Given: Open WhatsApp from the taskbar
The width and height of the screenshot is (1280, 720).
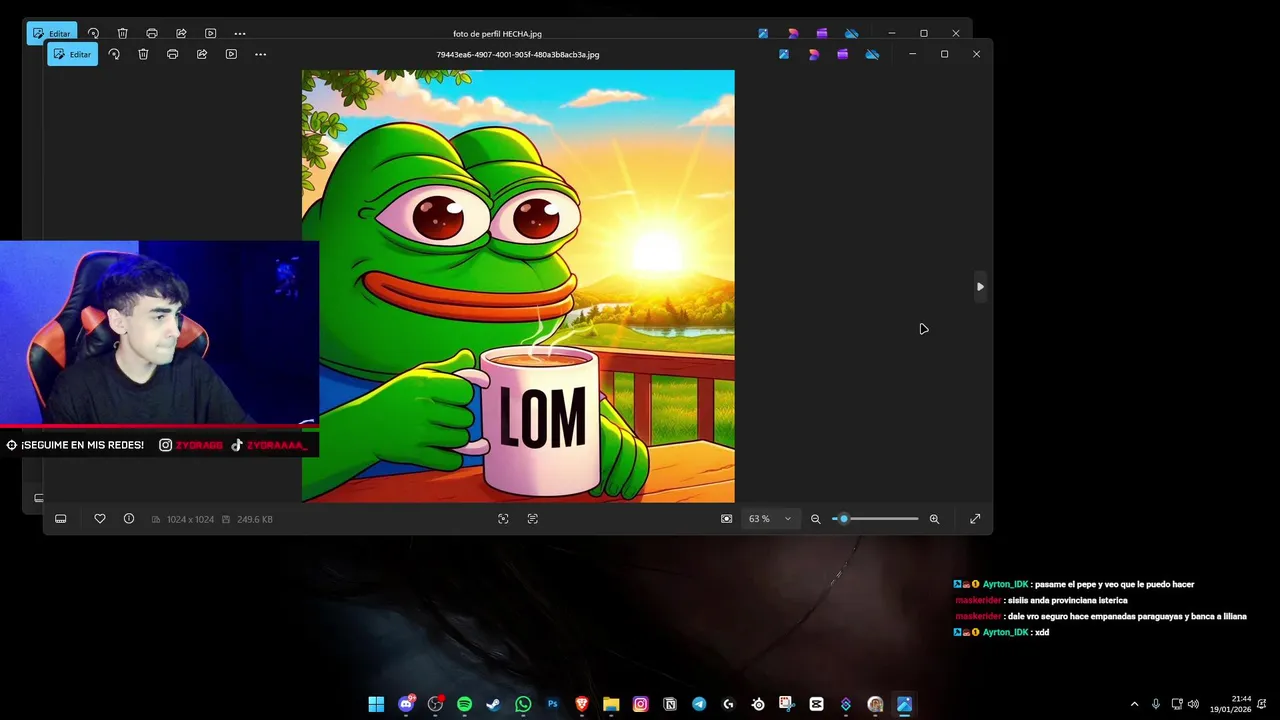Looking at the screenshot, I should [523, 704].
